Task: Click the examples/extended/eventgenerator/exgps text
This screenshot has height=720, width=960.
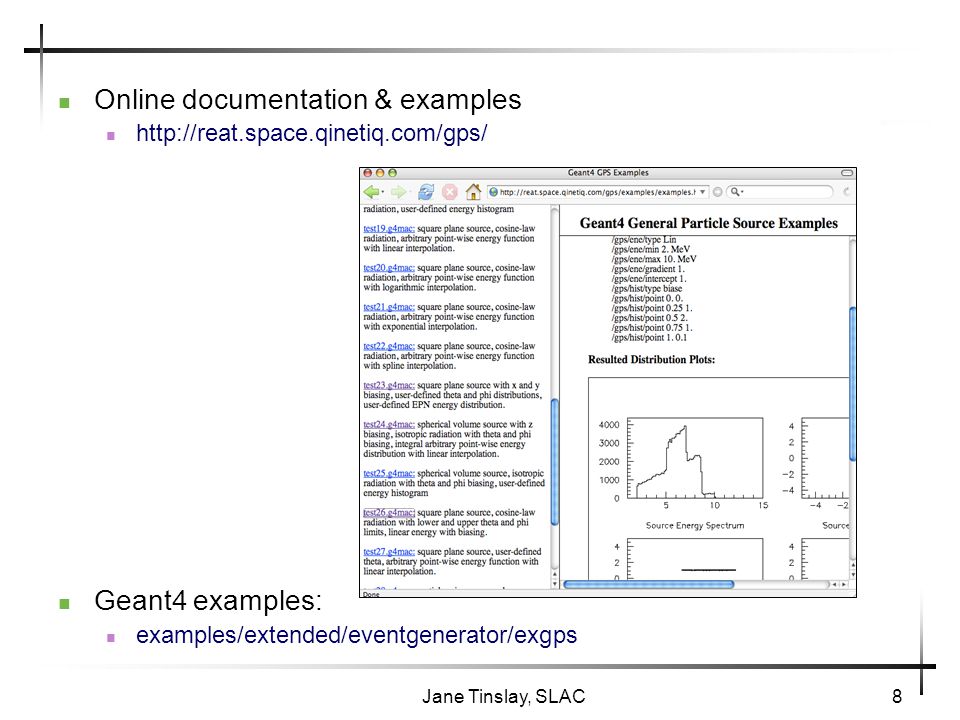Action: coord(356,636)
